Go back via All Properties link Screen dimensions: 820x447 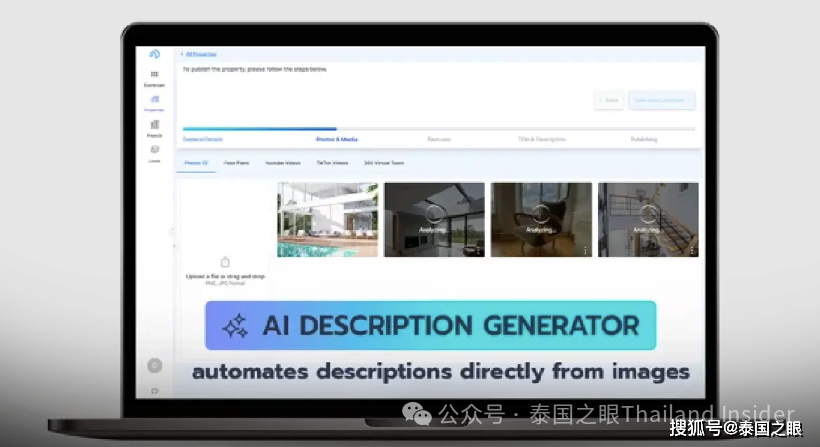point(200,54)
